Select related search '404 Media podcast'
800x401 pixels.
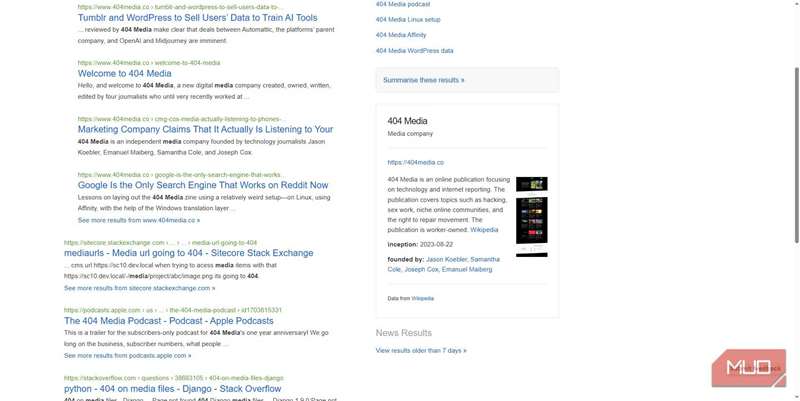coord(403,4)
